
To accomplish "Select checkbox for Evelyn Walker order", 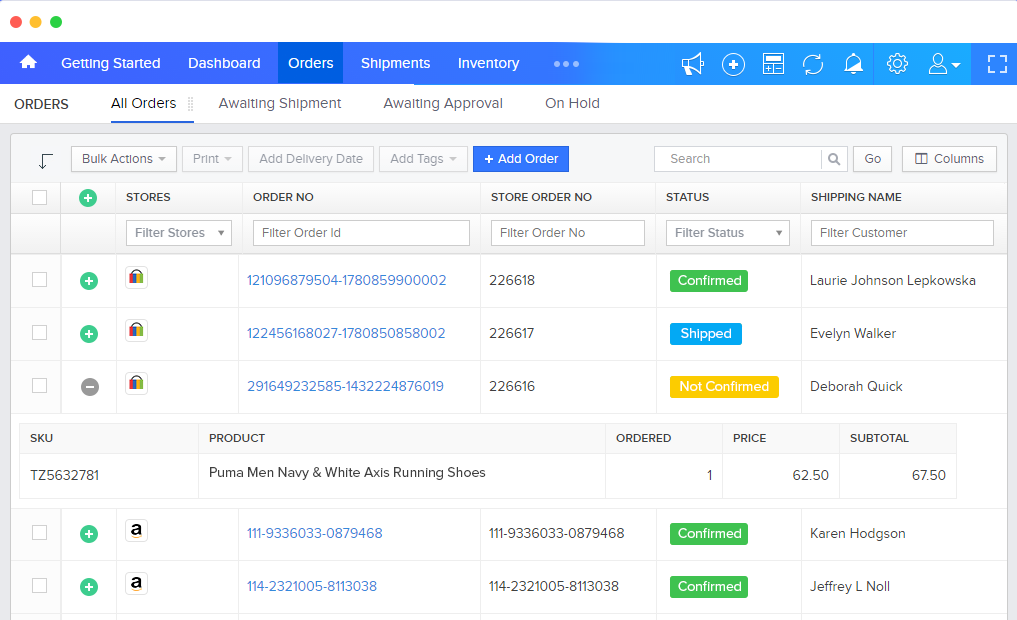I will (x=40, y=333).
